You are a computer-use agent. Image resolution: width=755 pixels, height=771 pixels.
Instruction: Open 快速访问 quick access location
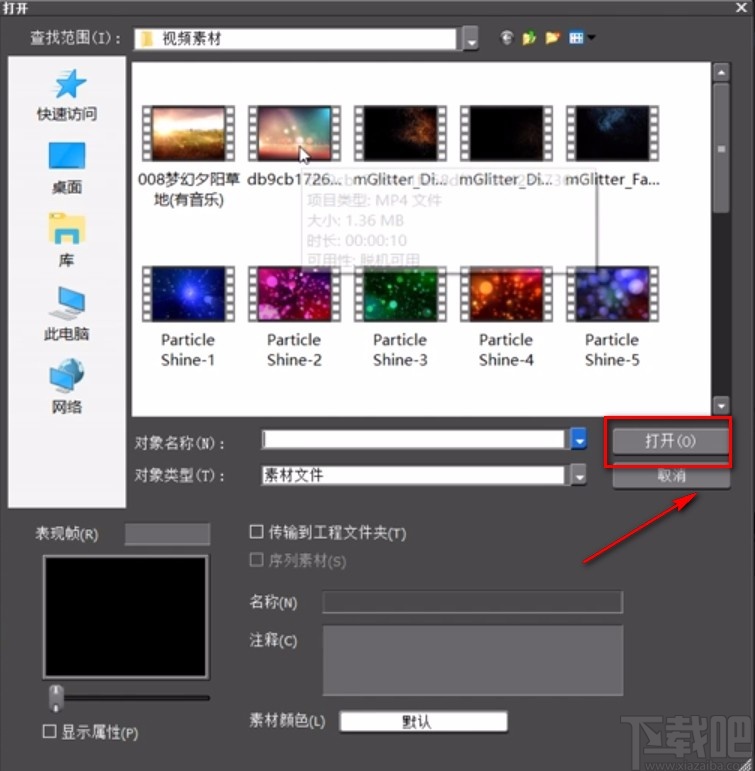[67, 95]
